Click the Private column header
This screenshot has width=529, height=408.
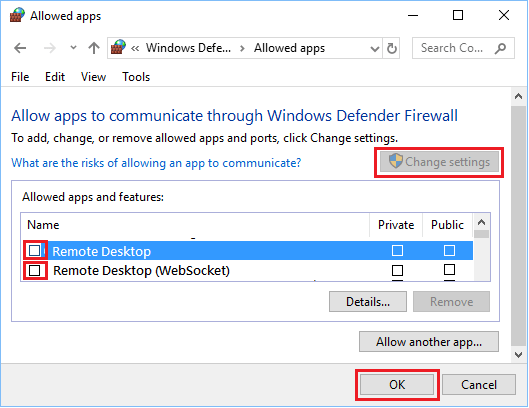396,225
